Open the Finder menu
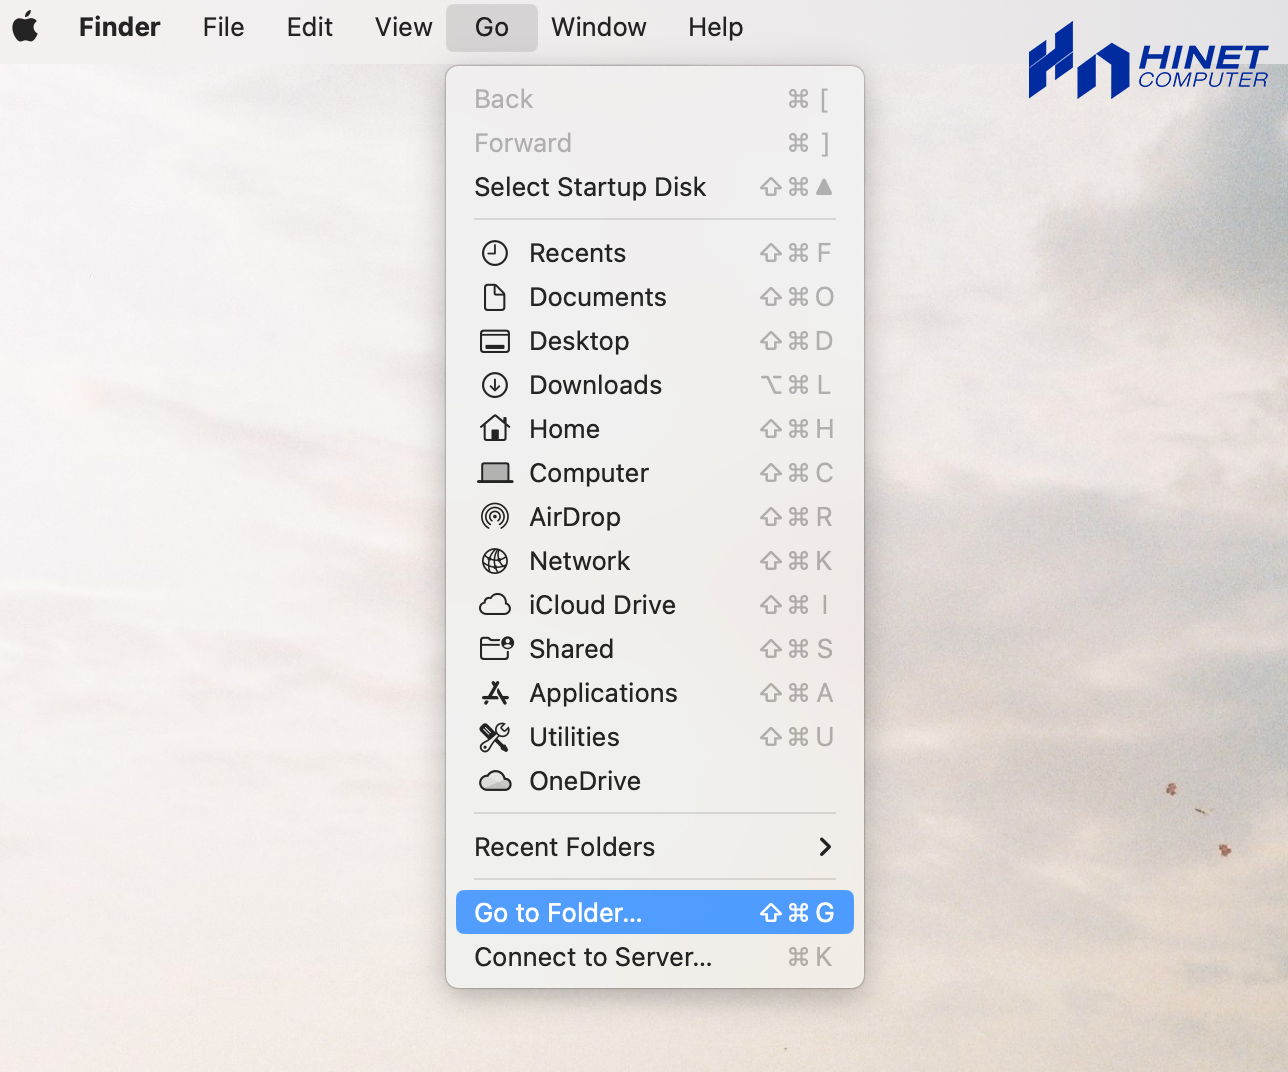 [120, 27]
